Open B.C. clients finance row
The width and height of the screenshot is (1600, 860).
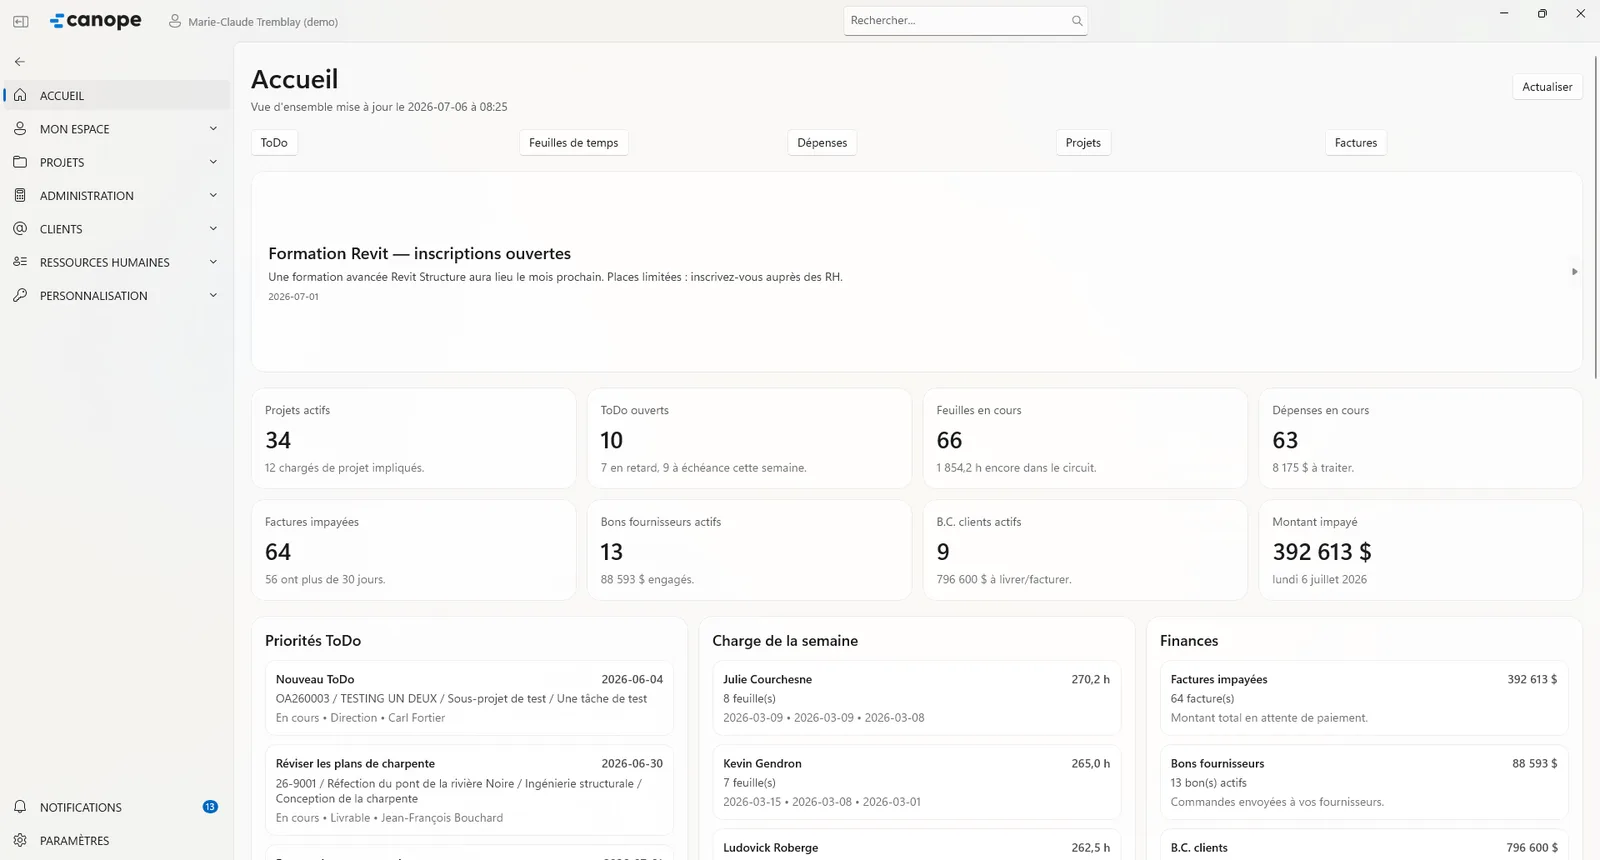click(x=1364, y=845)
